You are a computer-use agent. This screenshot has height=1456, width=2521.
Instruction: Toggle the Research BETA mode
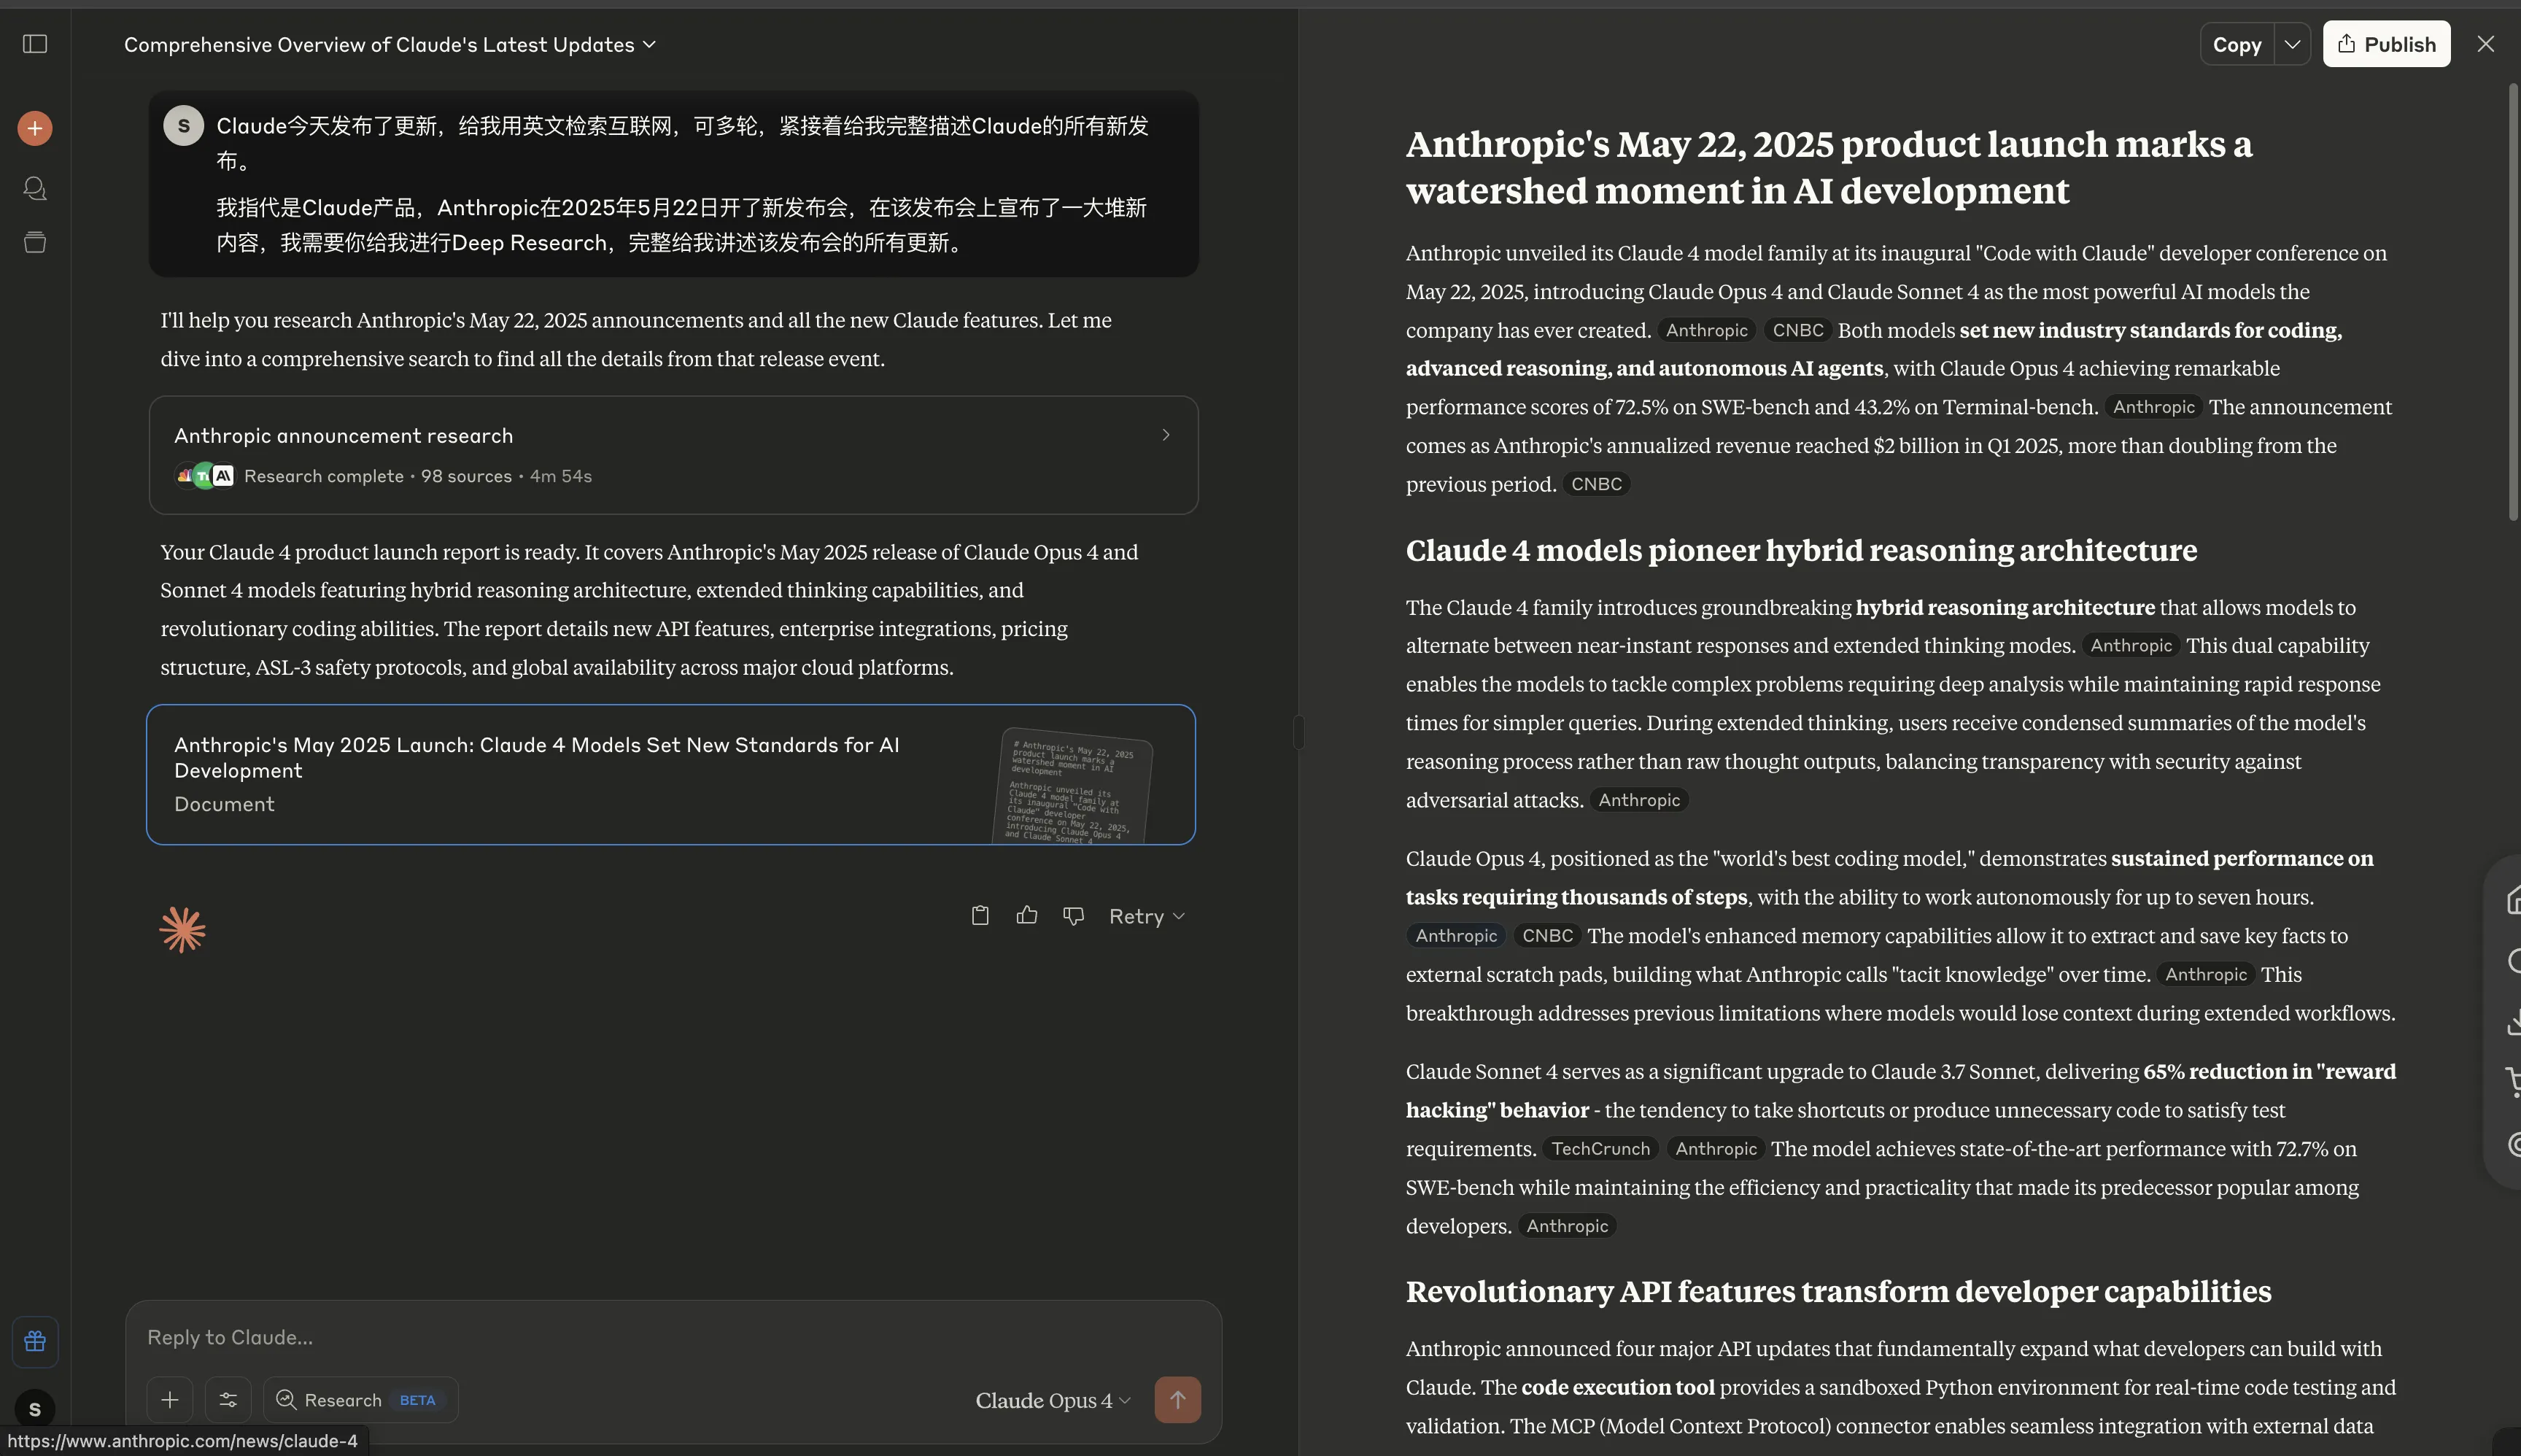click(361, 1400)
